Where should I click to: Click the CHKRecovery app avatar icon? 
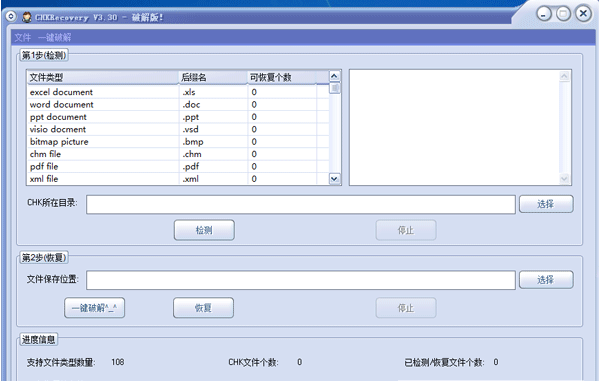[26, 17]
